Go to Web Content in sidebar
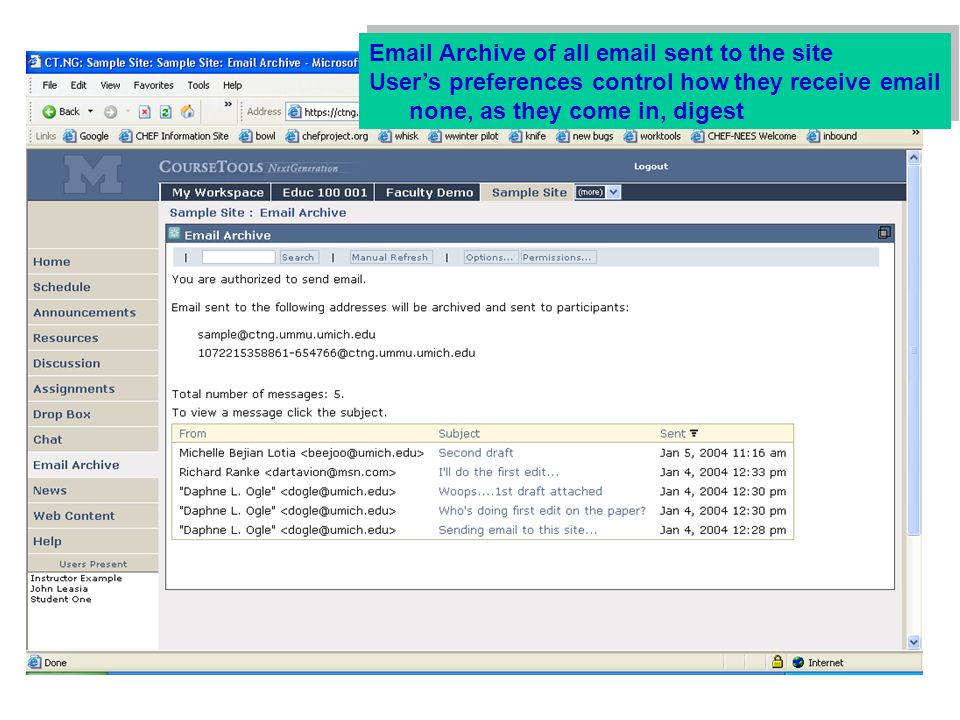The width and height of the screenshot is (960, 720). (92, 516)
